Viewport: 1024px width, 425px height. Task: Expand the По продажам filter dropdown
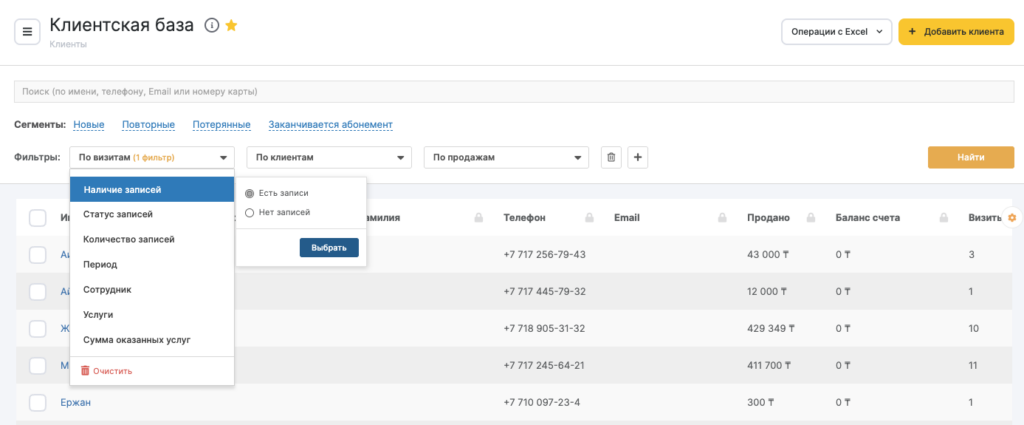pyautogui.click(x=506, y=158)
